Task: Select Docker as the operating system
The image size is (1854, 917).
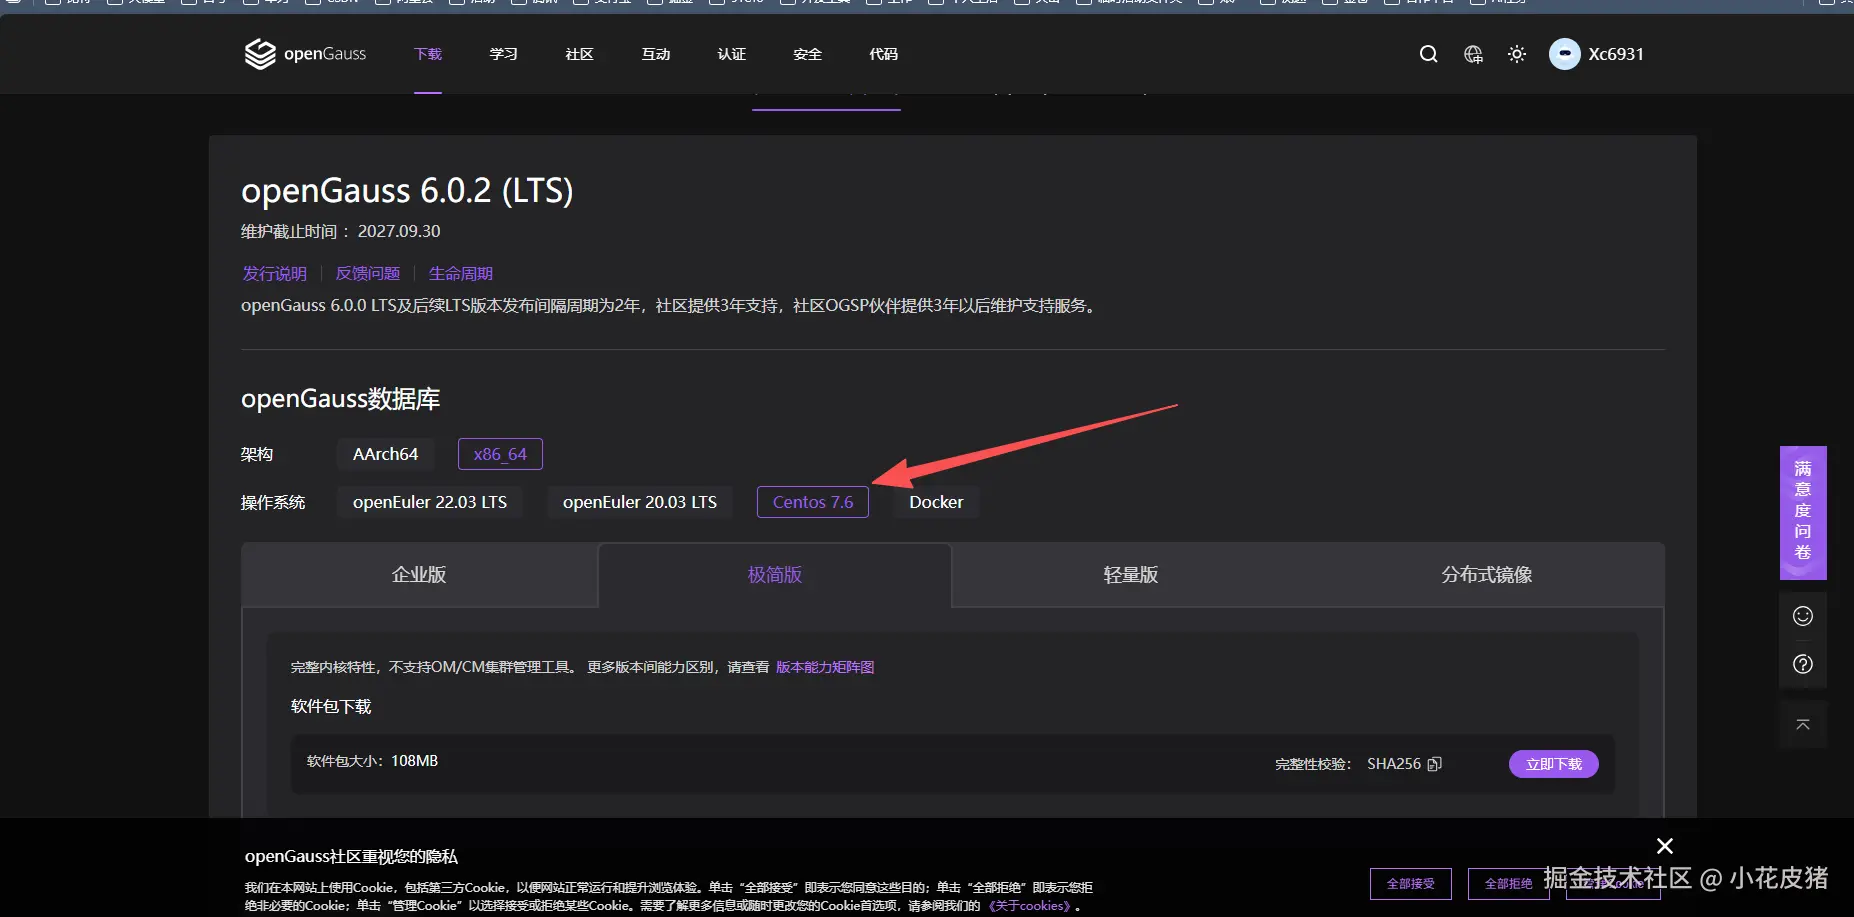Action: (935, 501)
